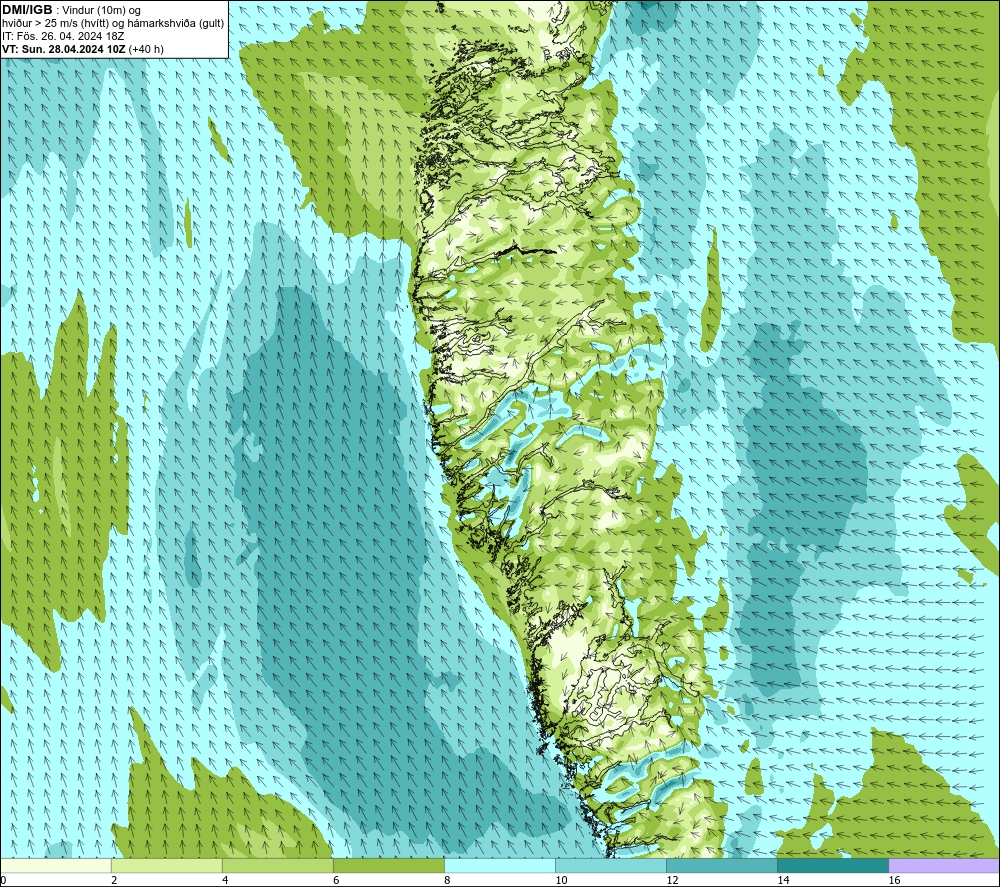Viewport: 1000px width, 887px height.
Task: Click the light green 2-4 legend swatch
Action: [167, 866]
